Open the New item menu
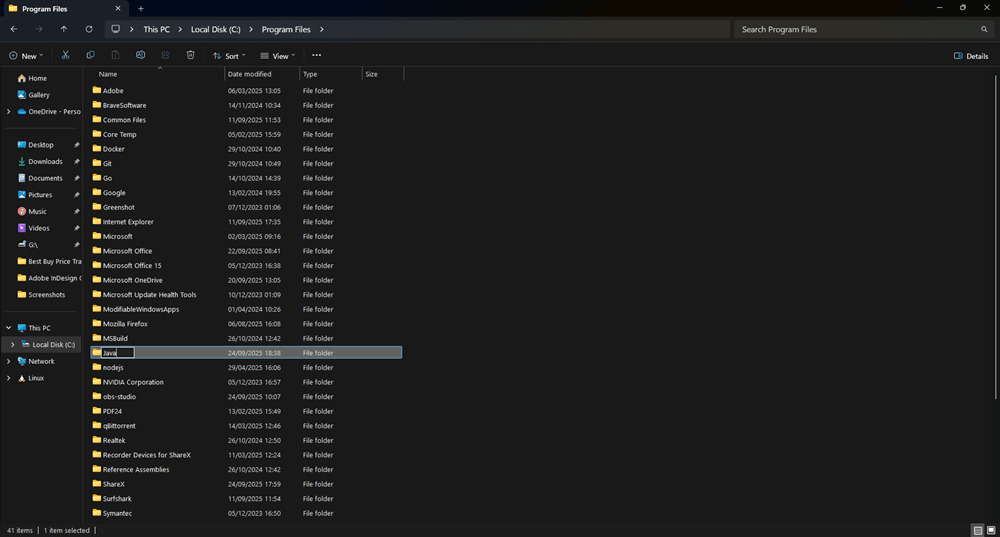Image resolution: width=1000 pixels, height=537 pixels. tap(24, 56)
